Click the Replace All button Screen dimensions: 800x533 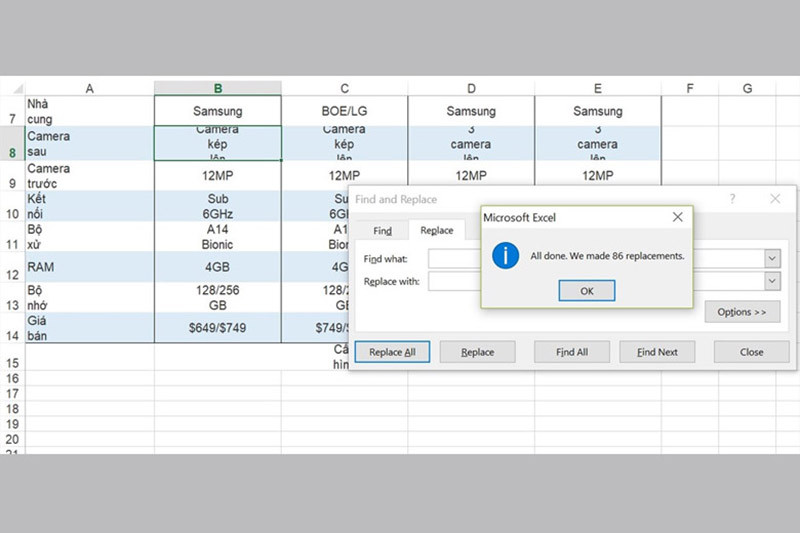(x=392, y=352)
